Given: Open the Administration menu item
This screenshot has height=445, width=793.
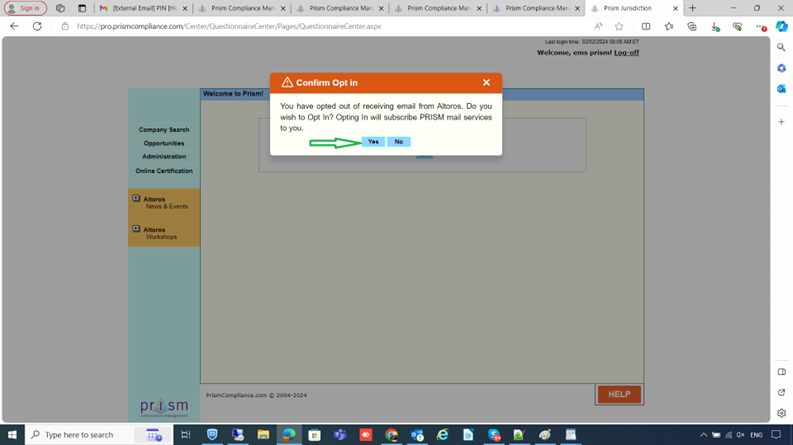Looking at the screenshot, I should pyautogui.click(x=164, y=157).
